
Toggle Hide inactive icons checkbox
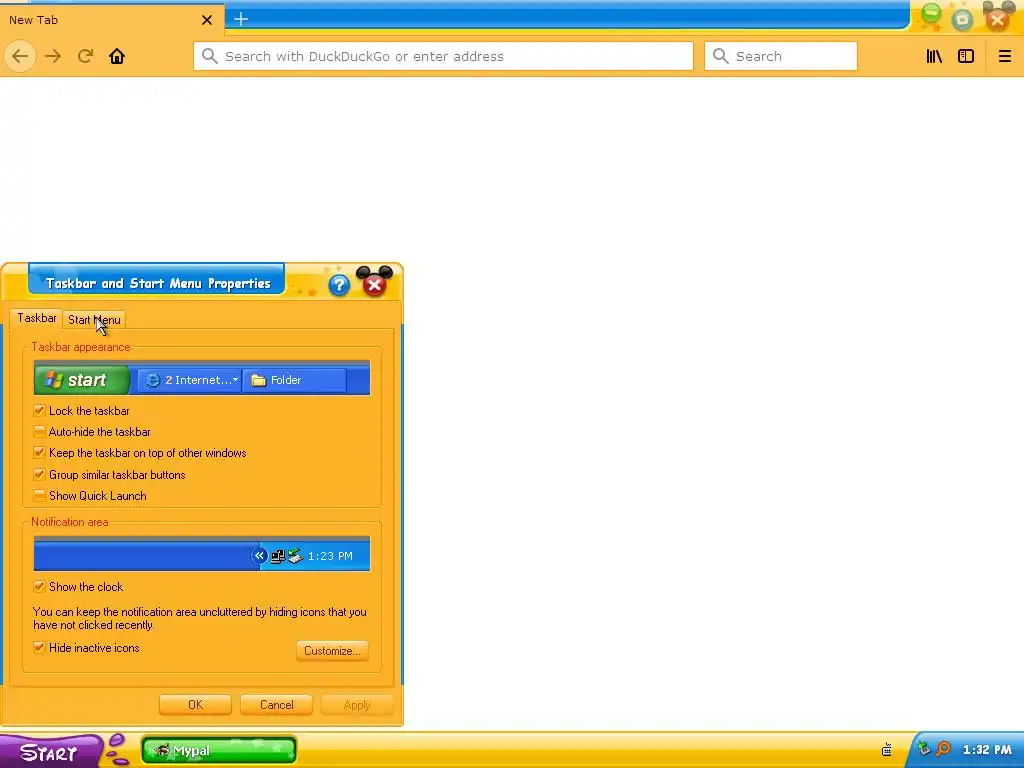pos(39,648)
